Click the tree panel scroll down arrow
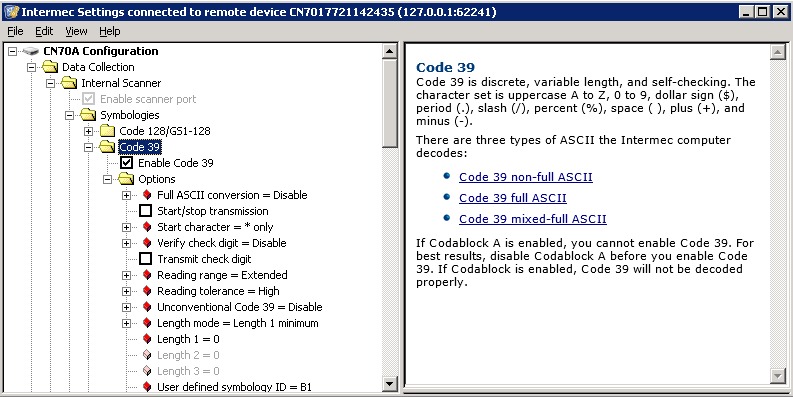This screenshot has width=793, height=397. [390, 384]
